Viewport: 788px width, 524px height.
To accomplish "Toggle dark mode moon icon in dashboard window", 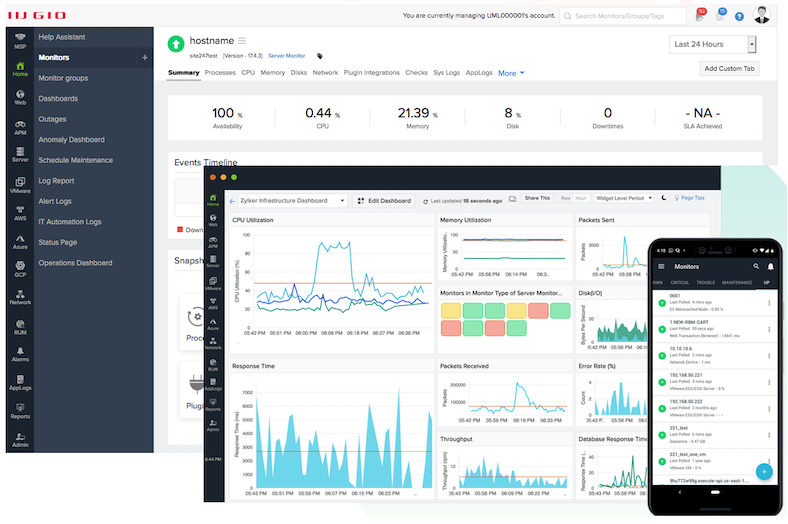I will [664, 198].
